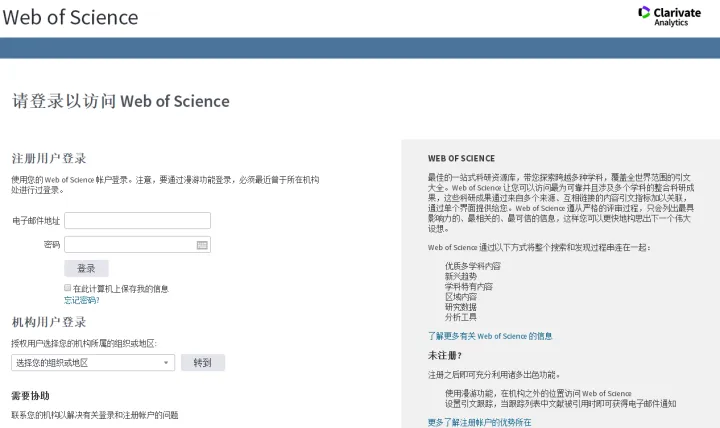Click the 研究数据 list item
Image resolution: width=720 pixels, height=428 pixels.
[x=461, y=307]
